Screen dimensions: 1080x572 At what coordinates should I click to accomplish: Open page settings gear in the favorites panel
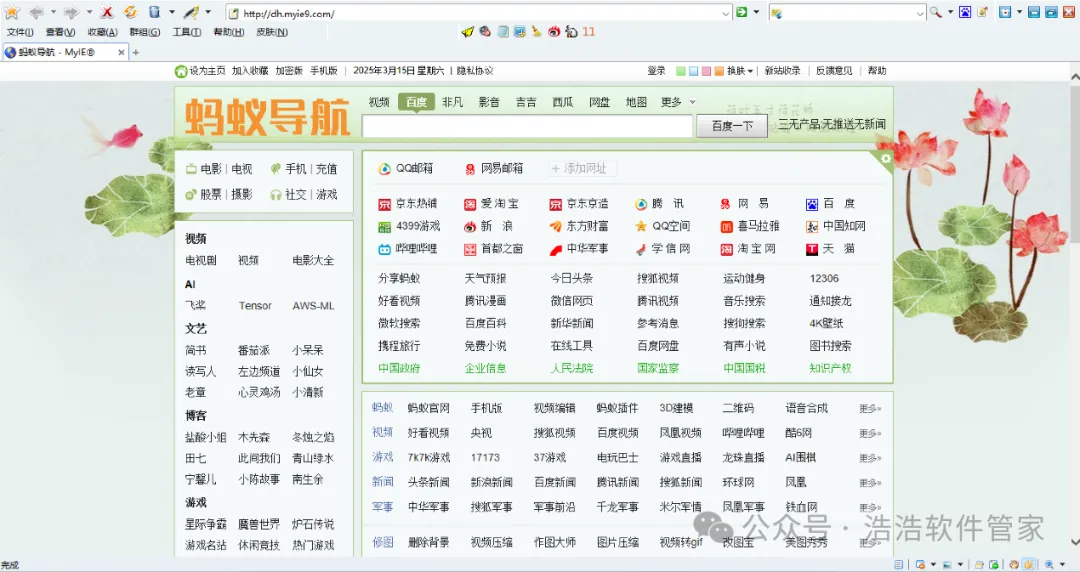(x=886, y=159)
